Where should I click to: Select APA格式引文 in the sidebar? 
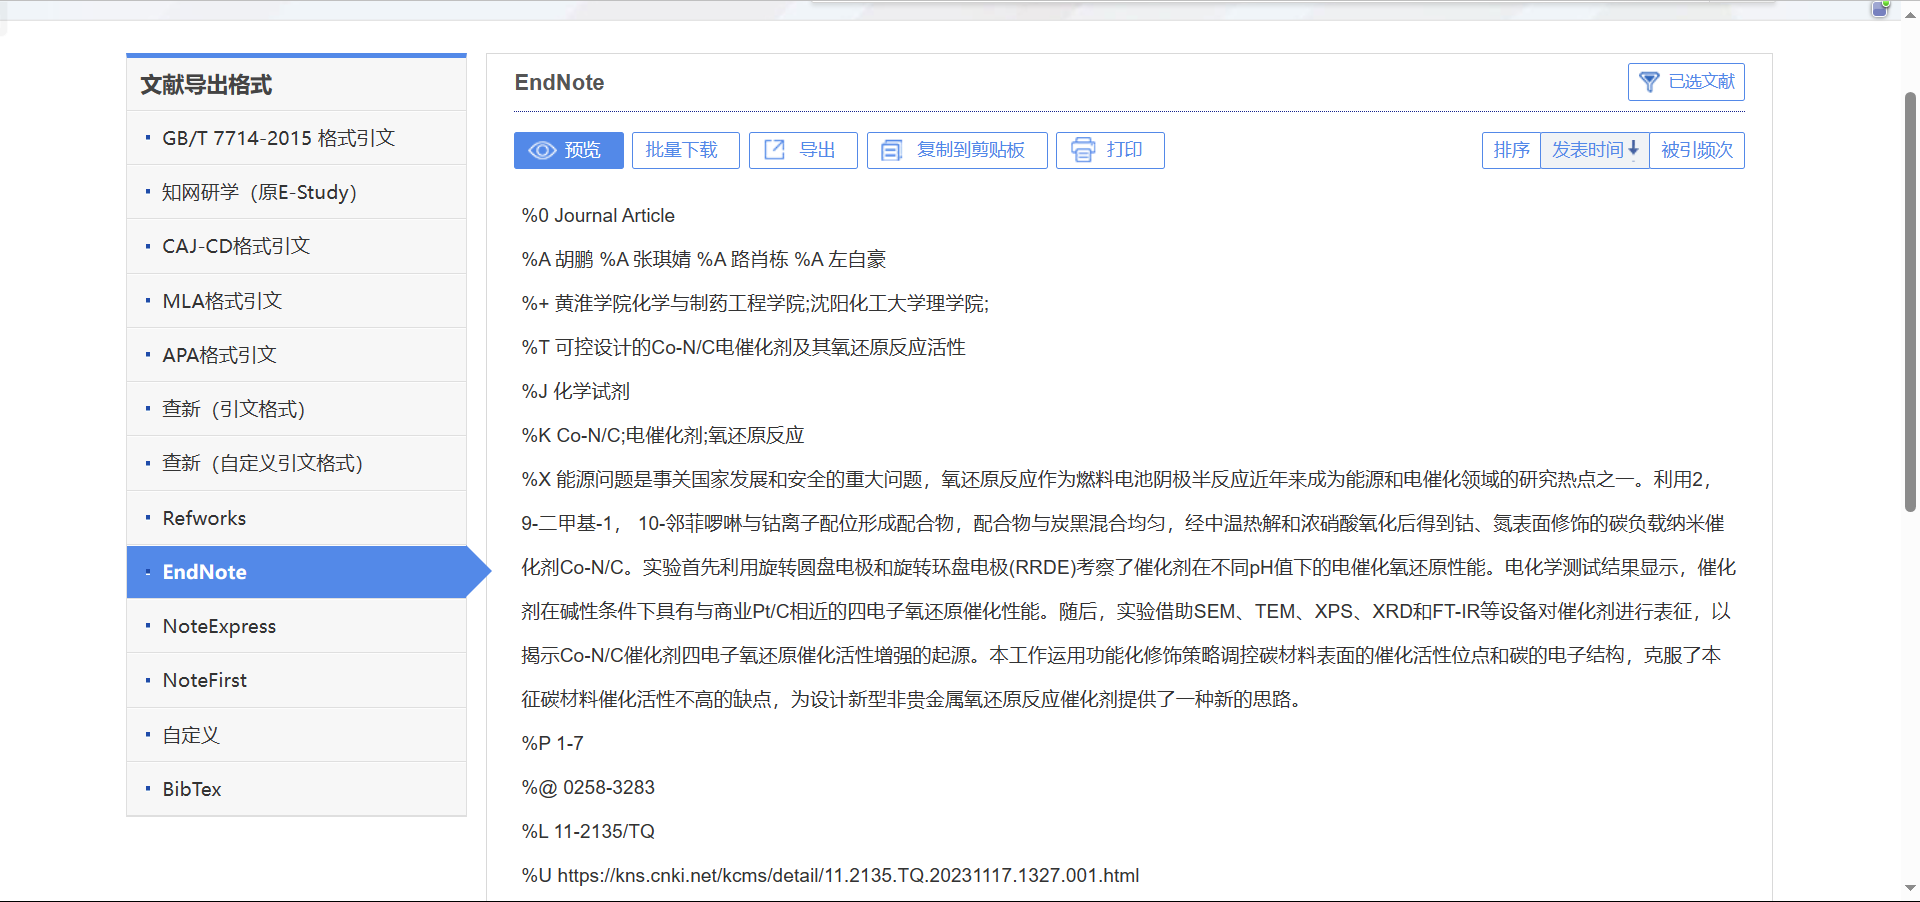tap(220, 354)
